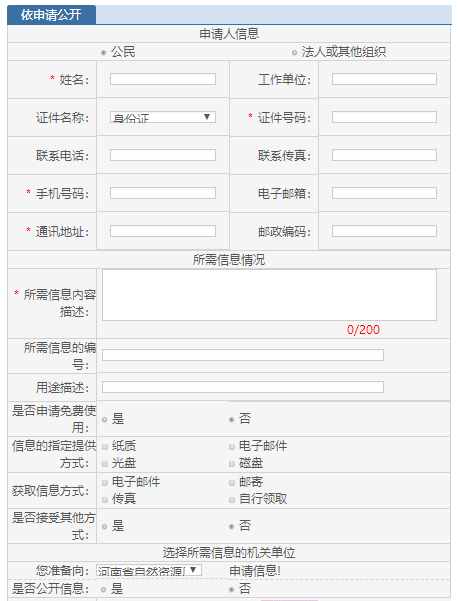This screenshot has width=460, height=601.
Task: Click the 电子邮箱 input field
Action: 384,193
